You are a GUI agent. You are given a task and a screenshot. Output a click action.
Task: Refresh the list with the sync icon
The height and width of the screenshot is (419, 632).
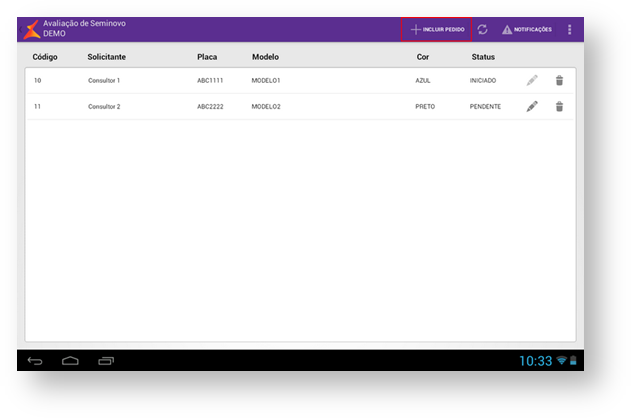(482, 29)
